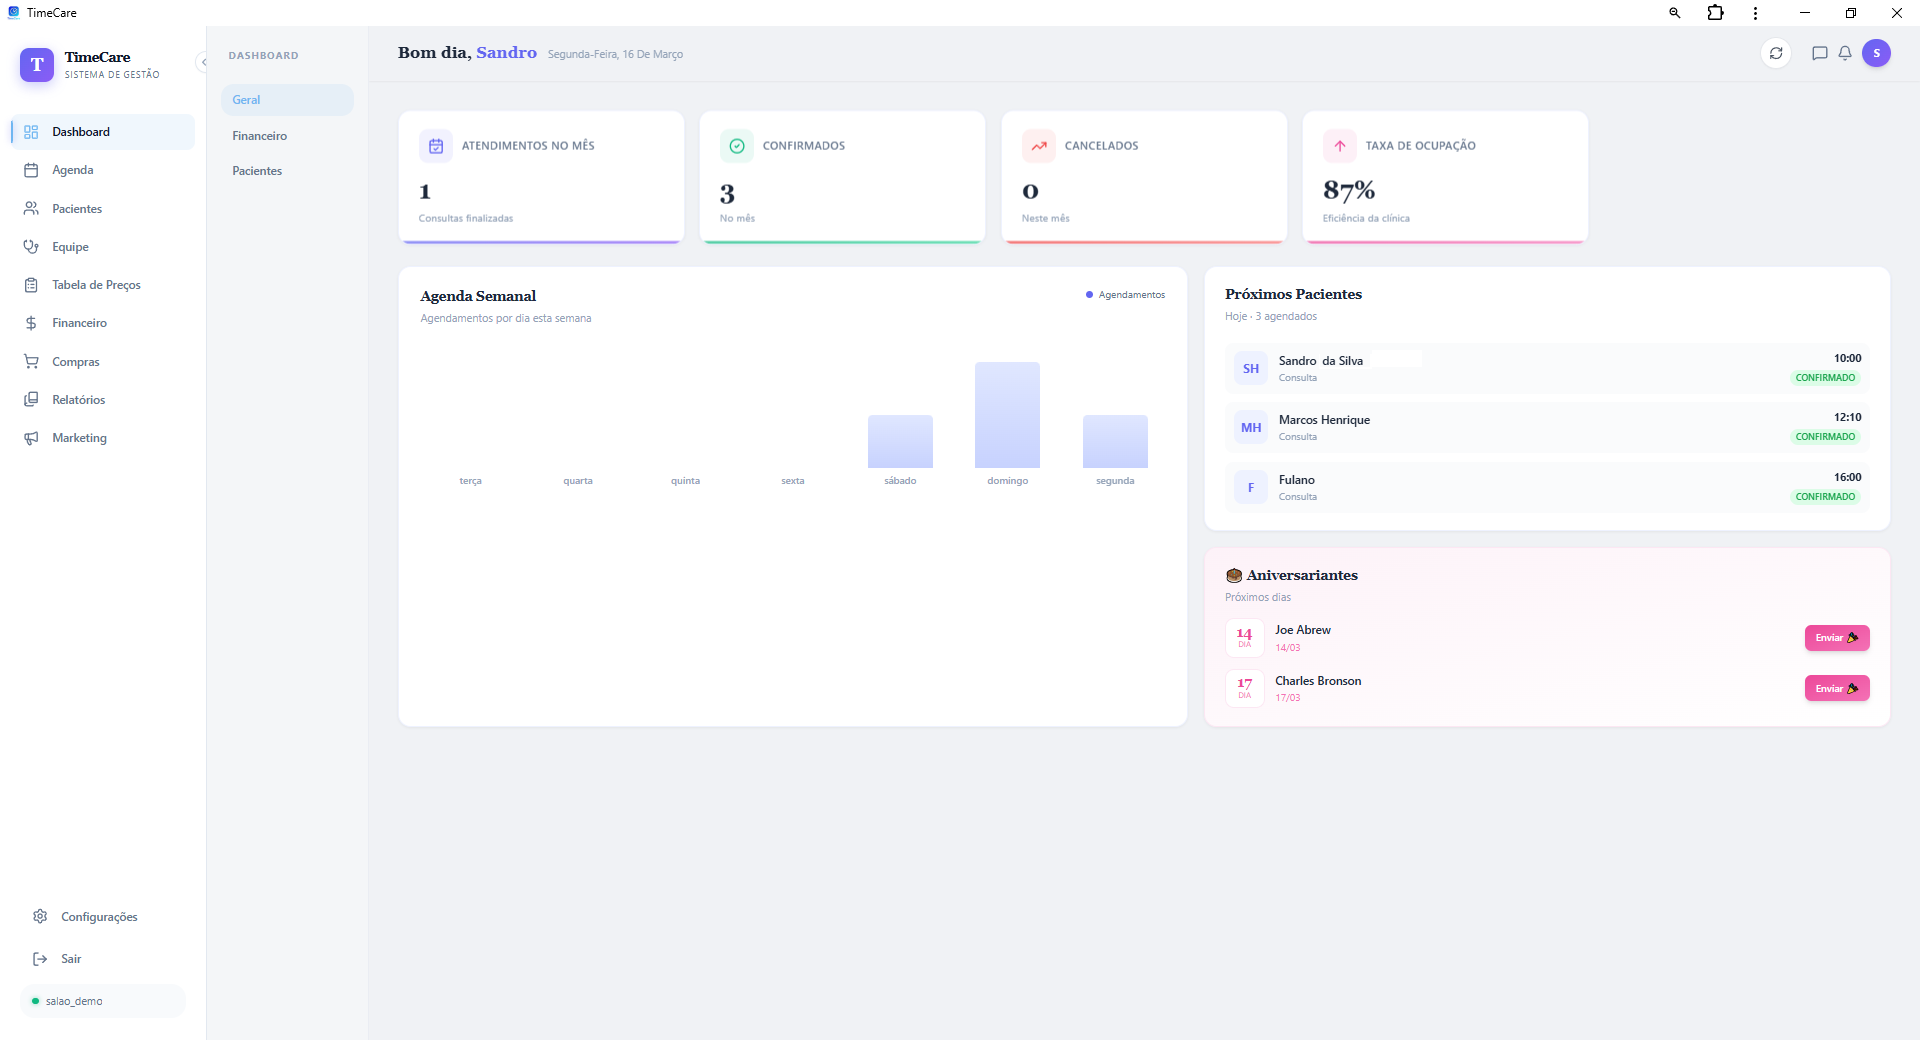1920x1040 pixels.
Task: Open Tabela de Preços
Action: (x=96, y=284)
